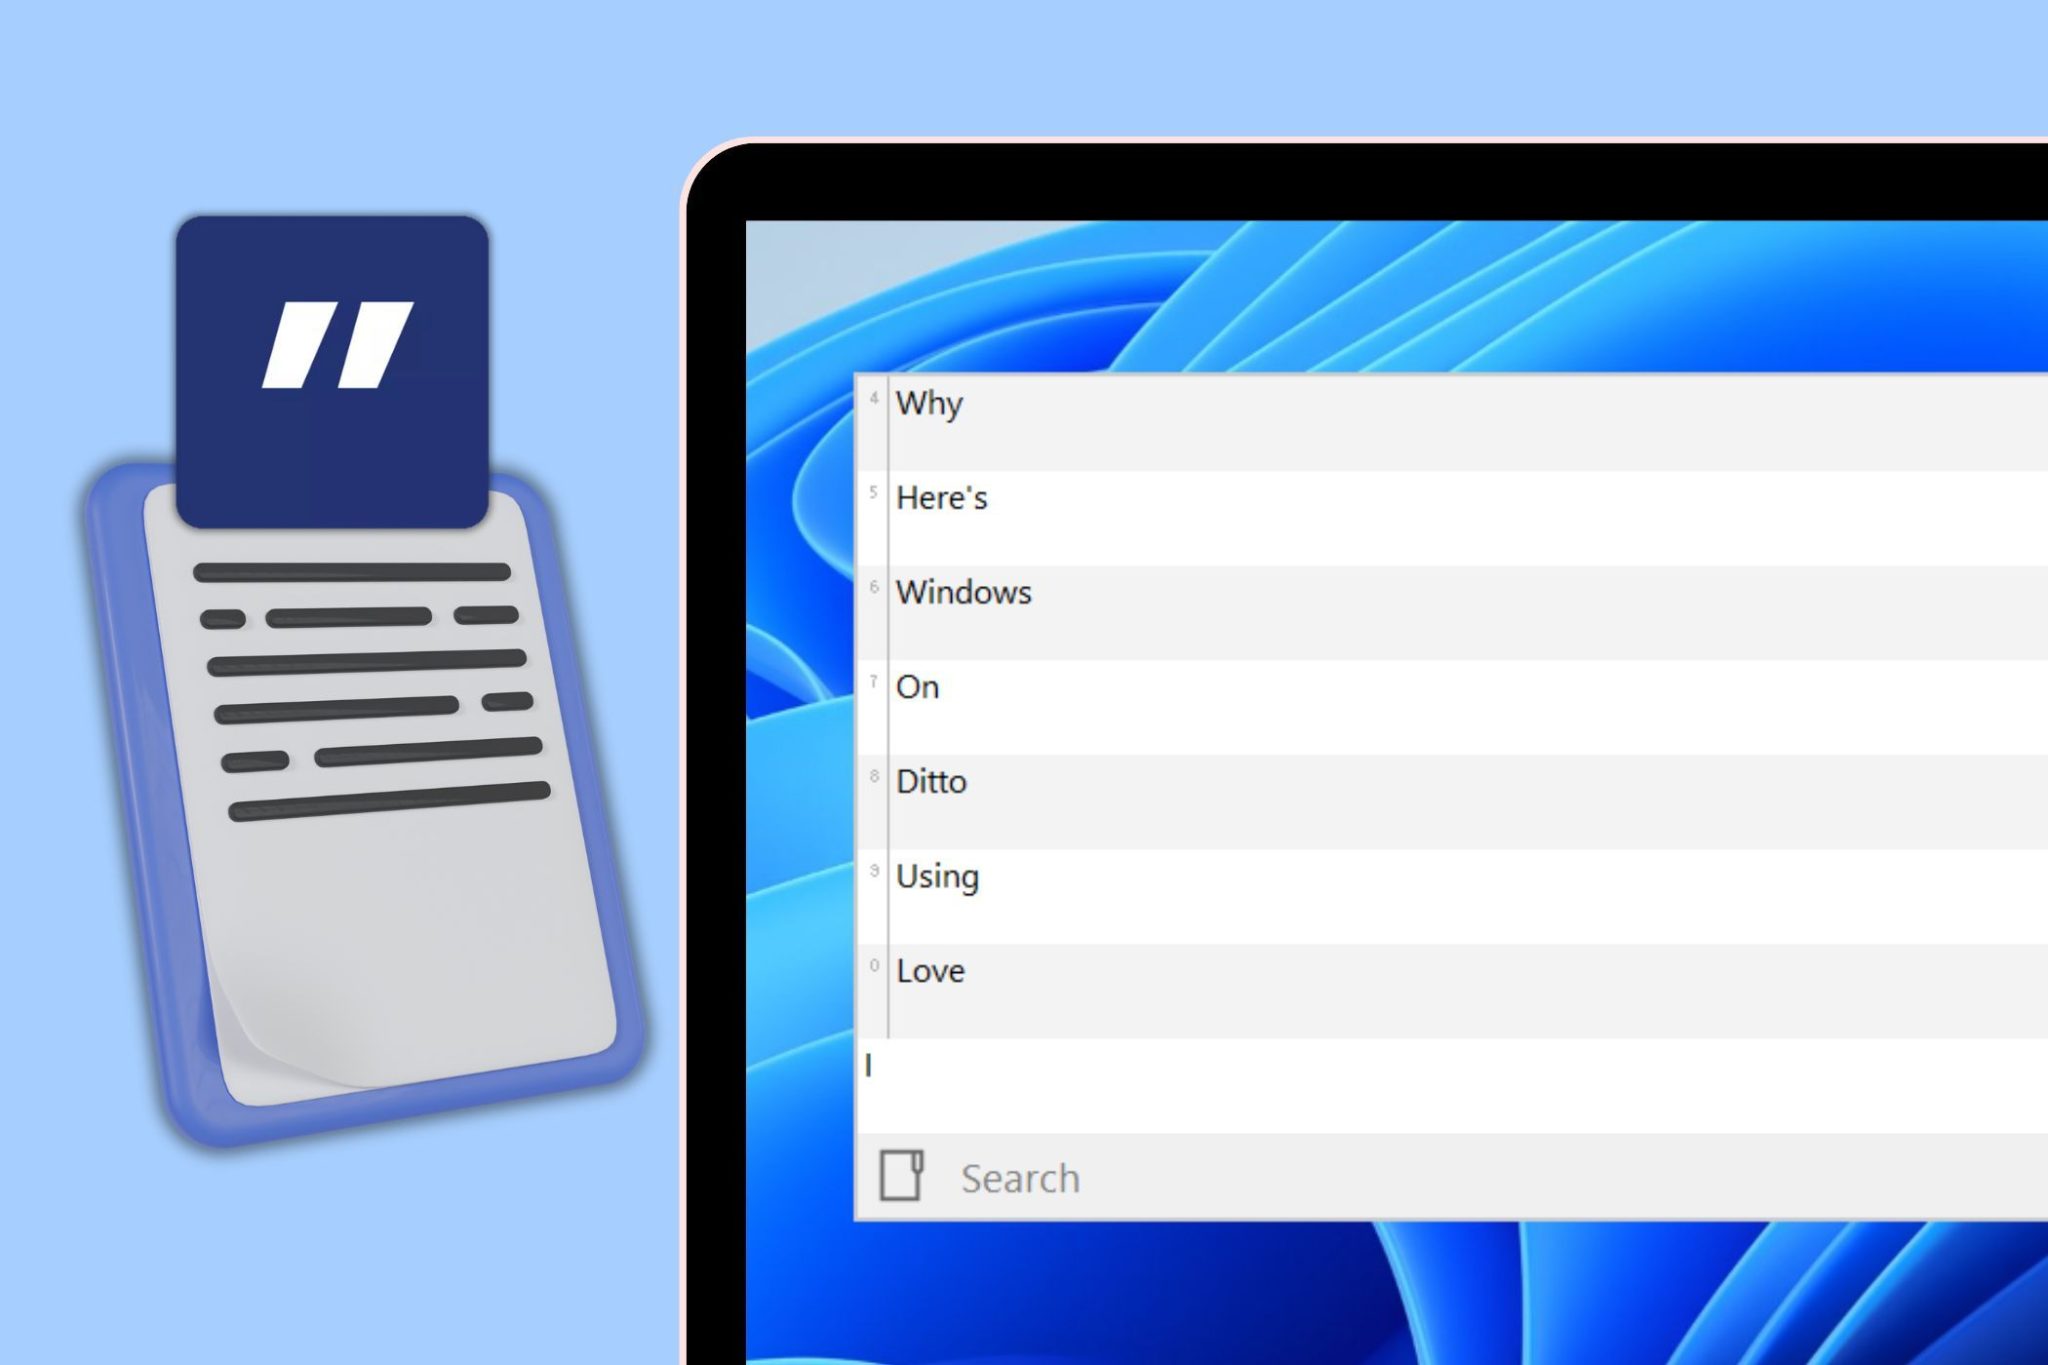Select clipboard entry row 'Here's'
This screenshot has width=2048, height=1365.
click(1450, 497)
